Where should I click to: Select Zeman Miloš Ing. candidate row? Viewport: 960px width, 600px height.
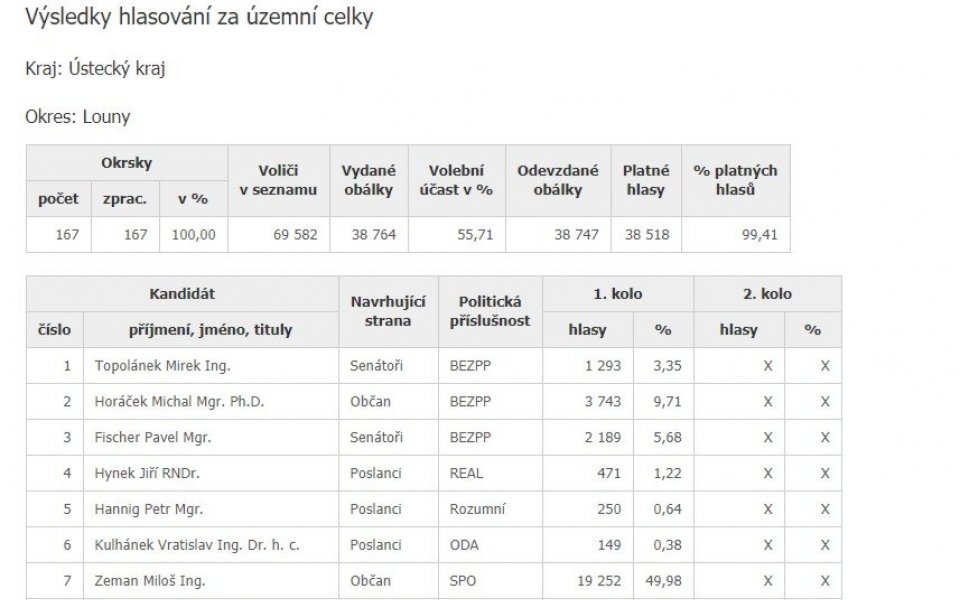click(x=433, y=581)
